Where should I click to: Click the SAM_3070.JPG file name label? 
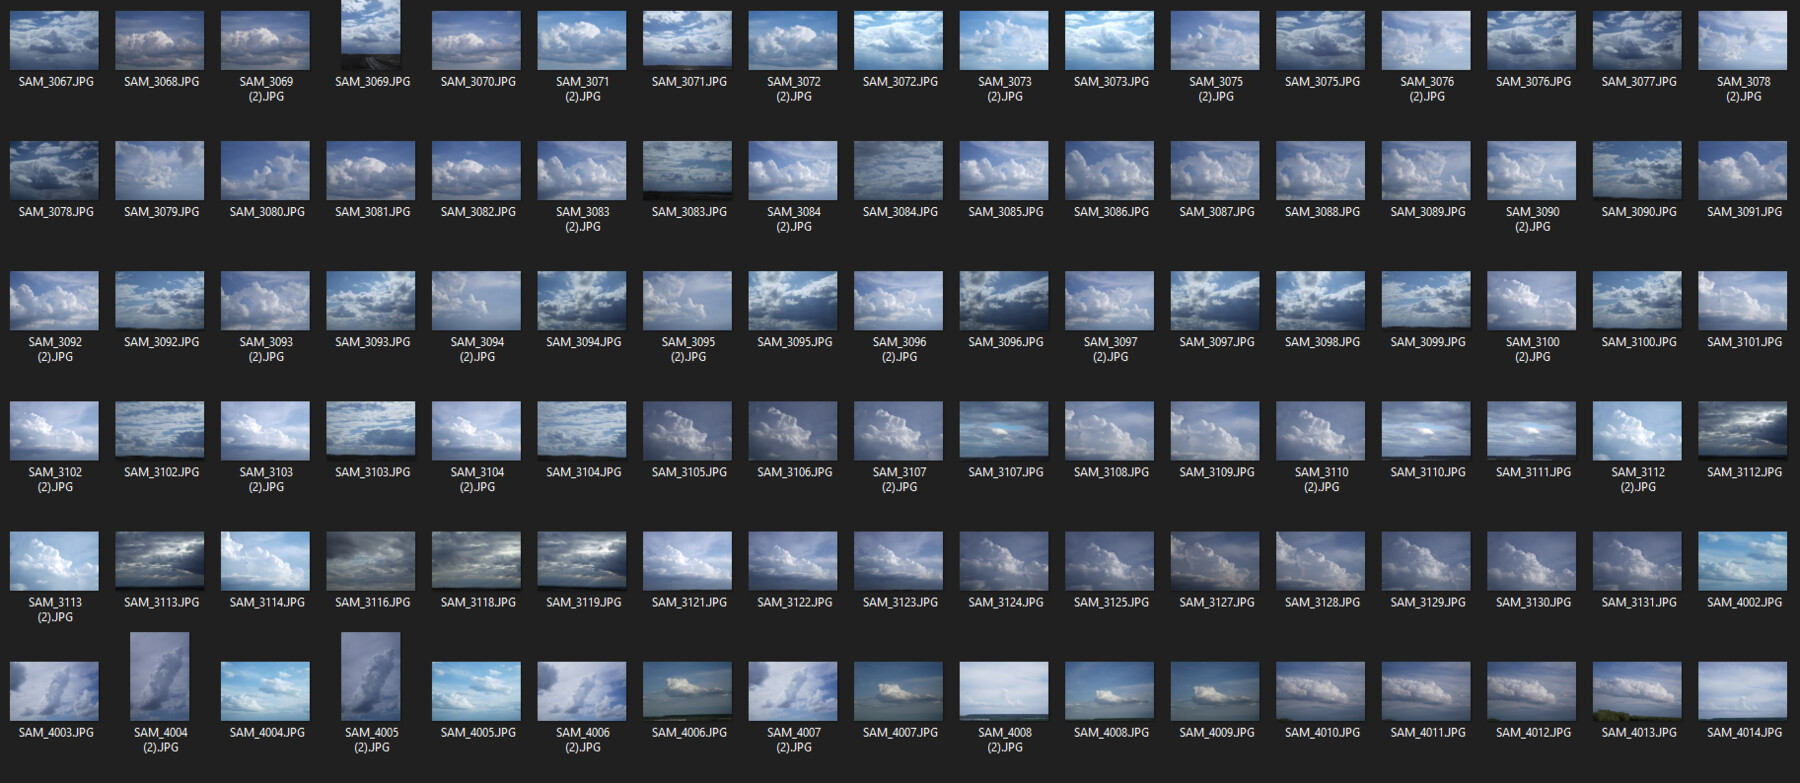click(x=478, y=82)
